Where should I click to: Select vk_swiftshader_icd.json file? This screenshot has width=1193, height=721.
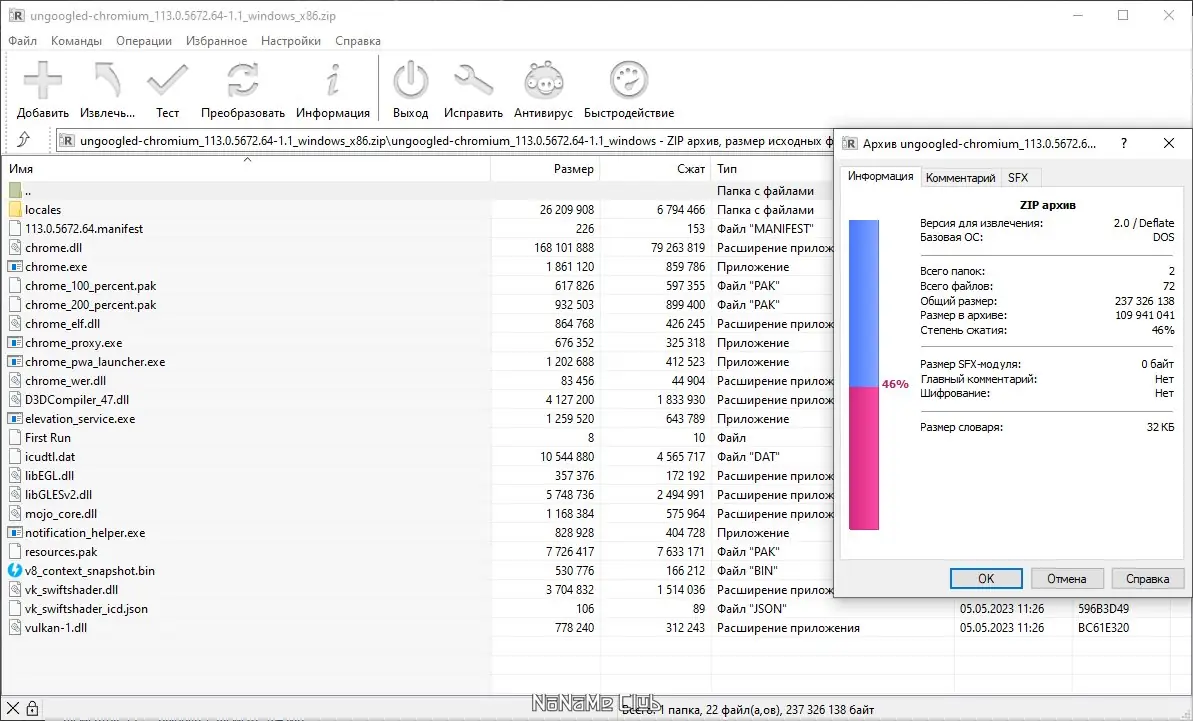(87, 609)
